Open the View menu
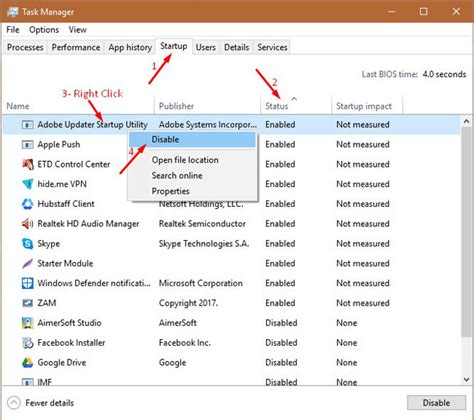The image size is (474, 420). click(78, 30)
